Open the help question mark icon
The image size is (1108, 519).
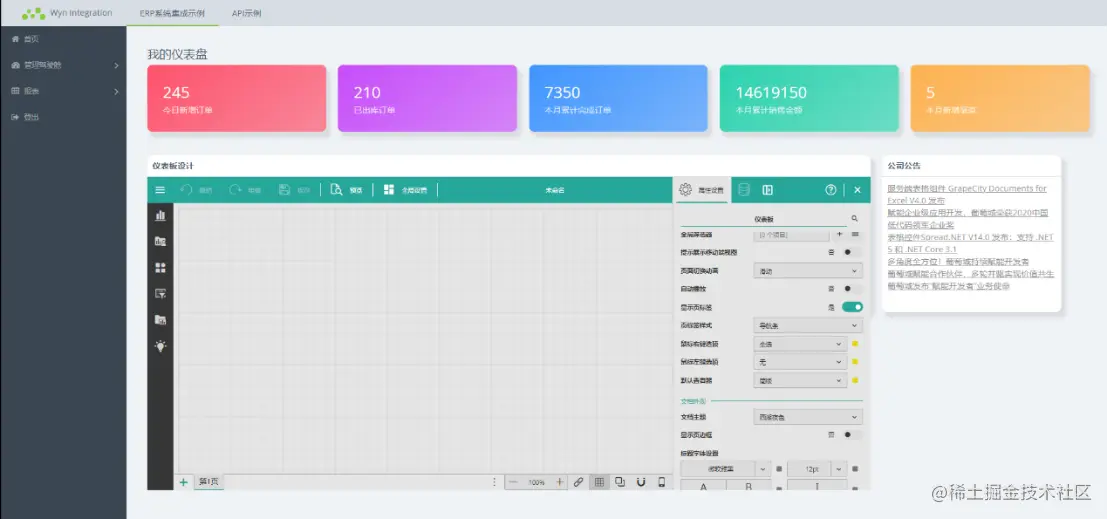click(831, 189)
